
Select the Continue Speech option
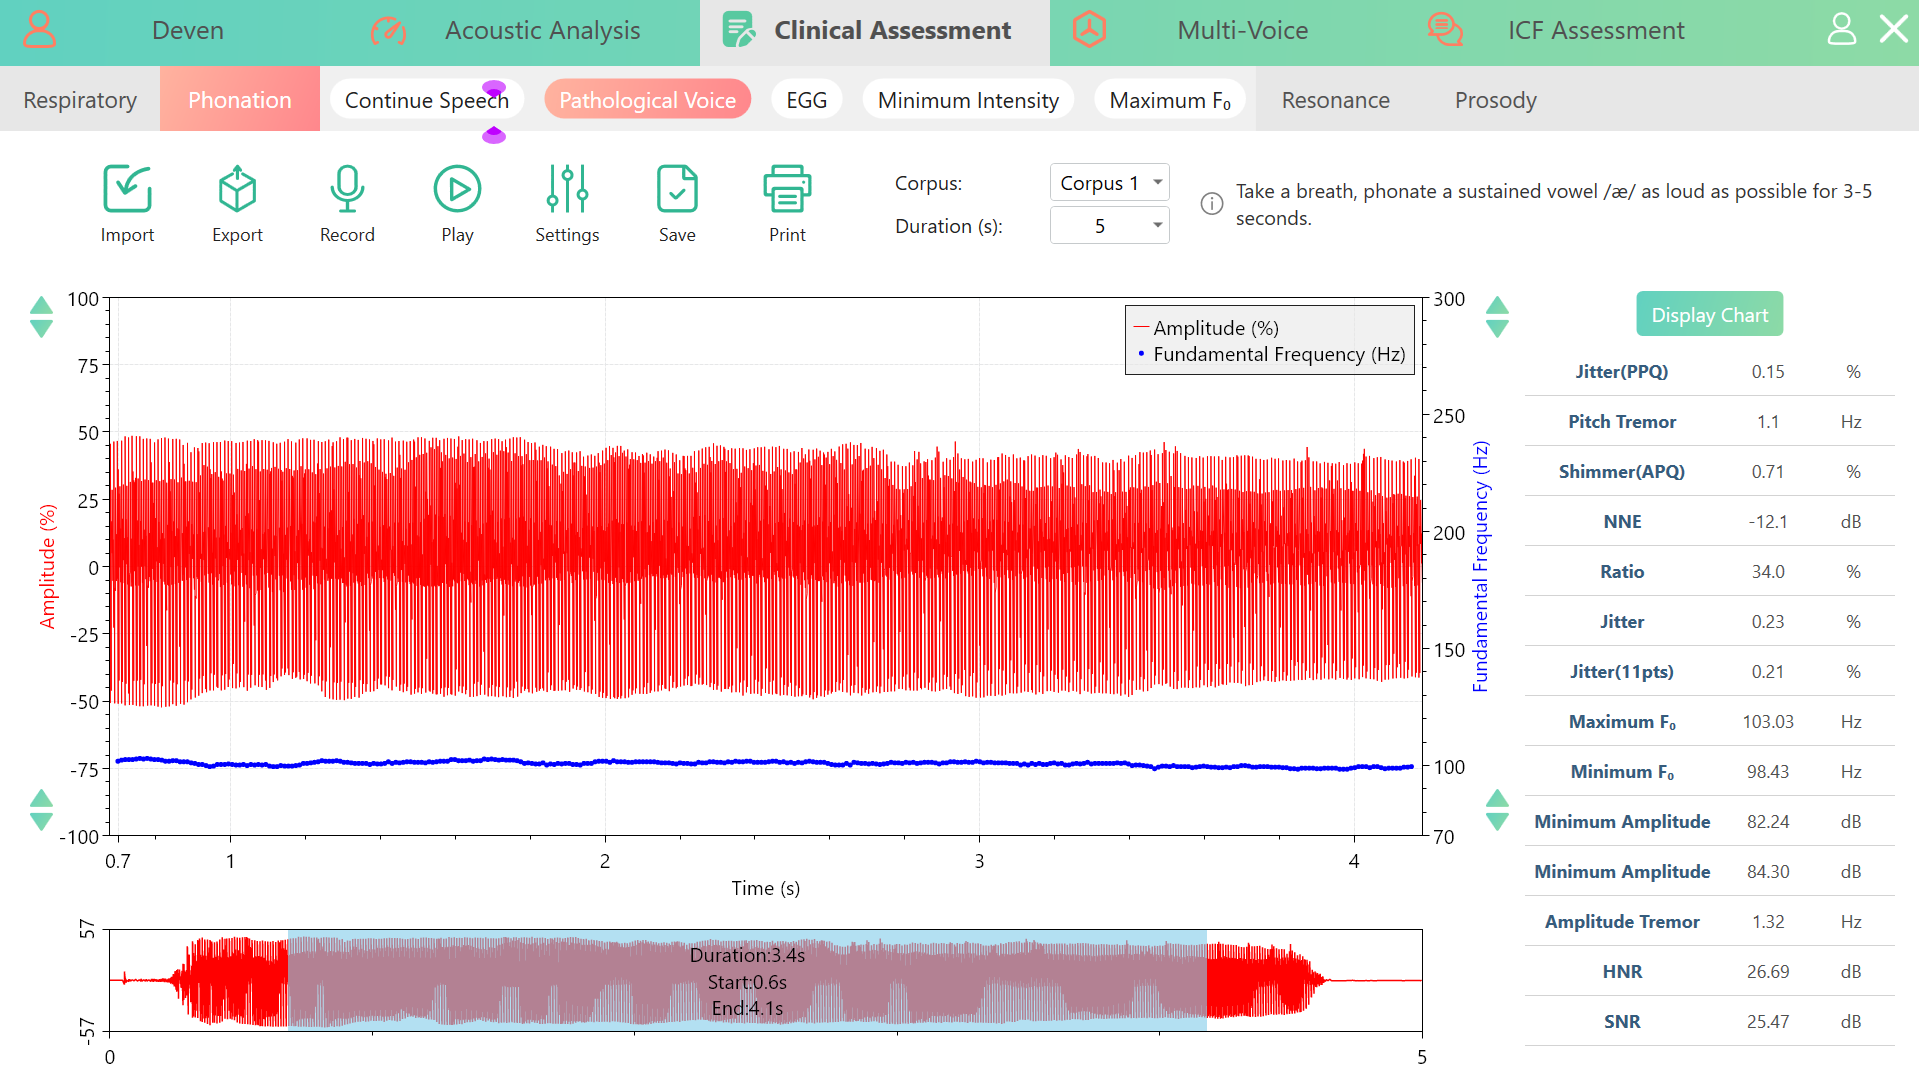point(426,100)
